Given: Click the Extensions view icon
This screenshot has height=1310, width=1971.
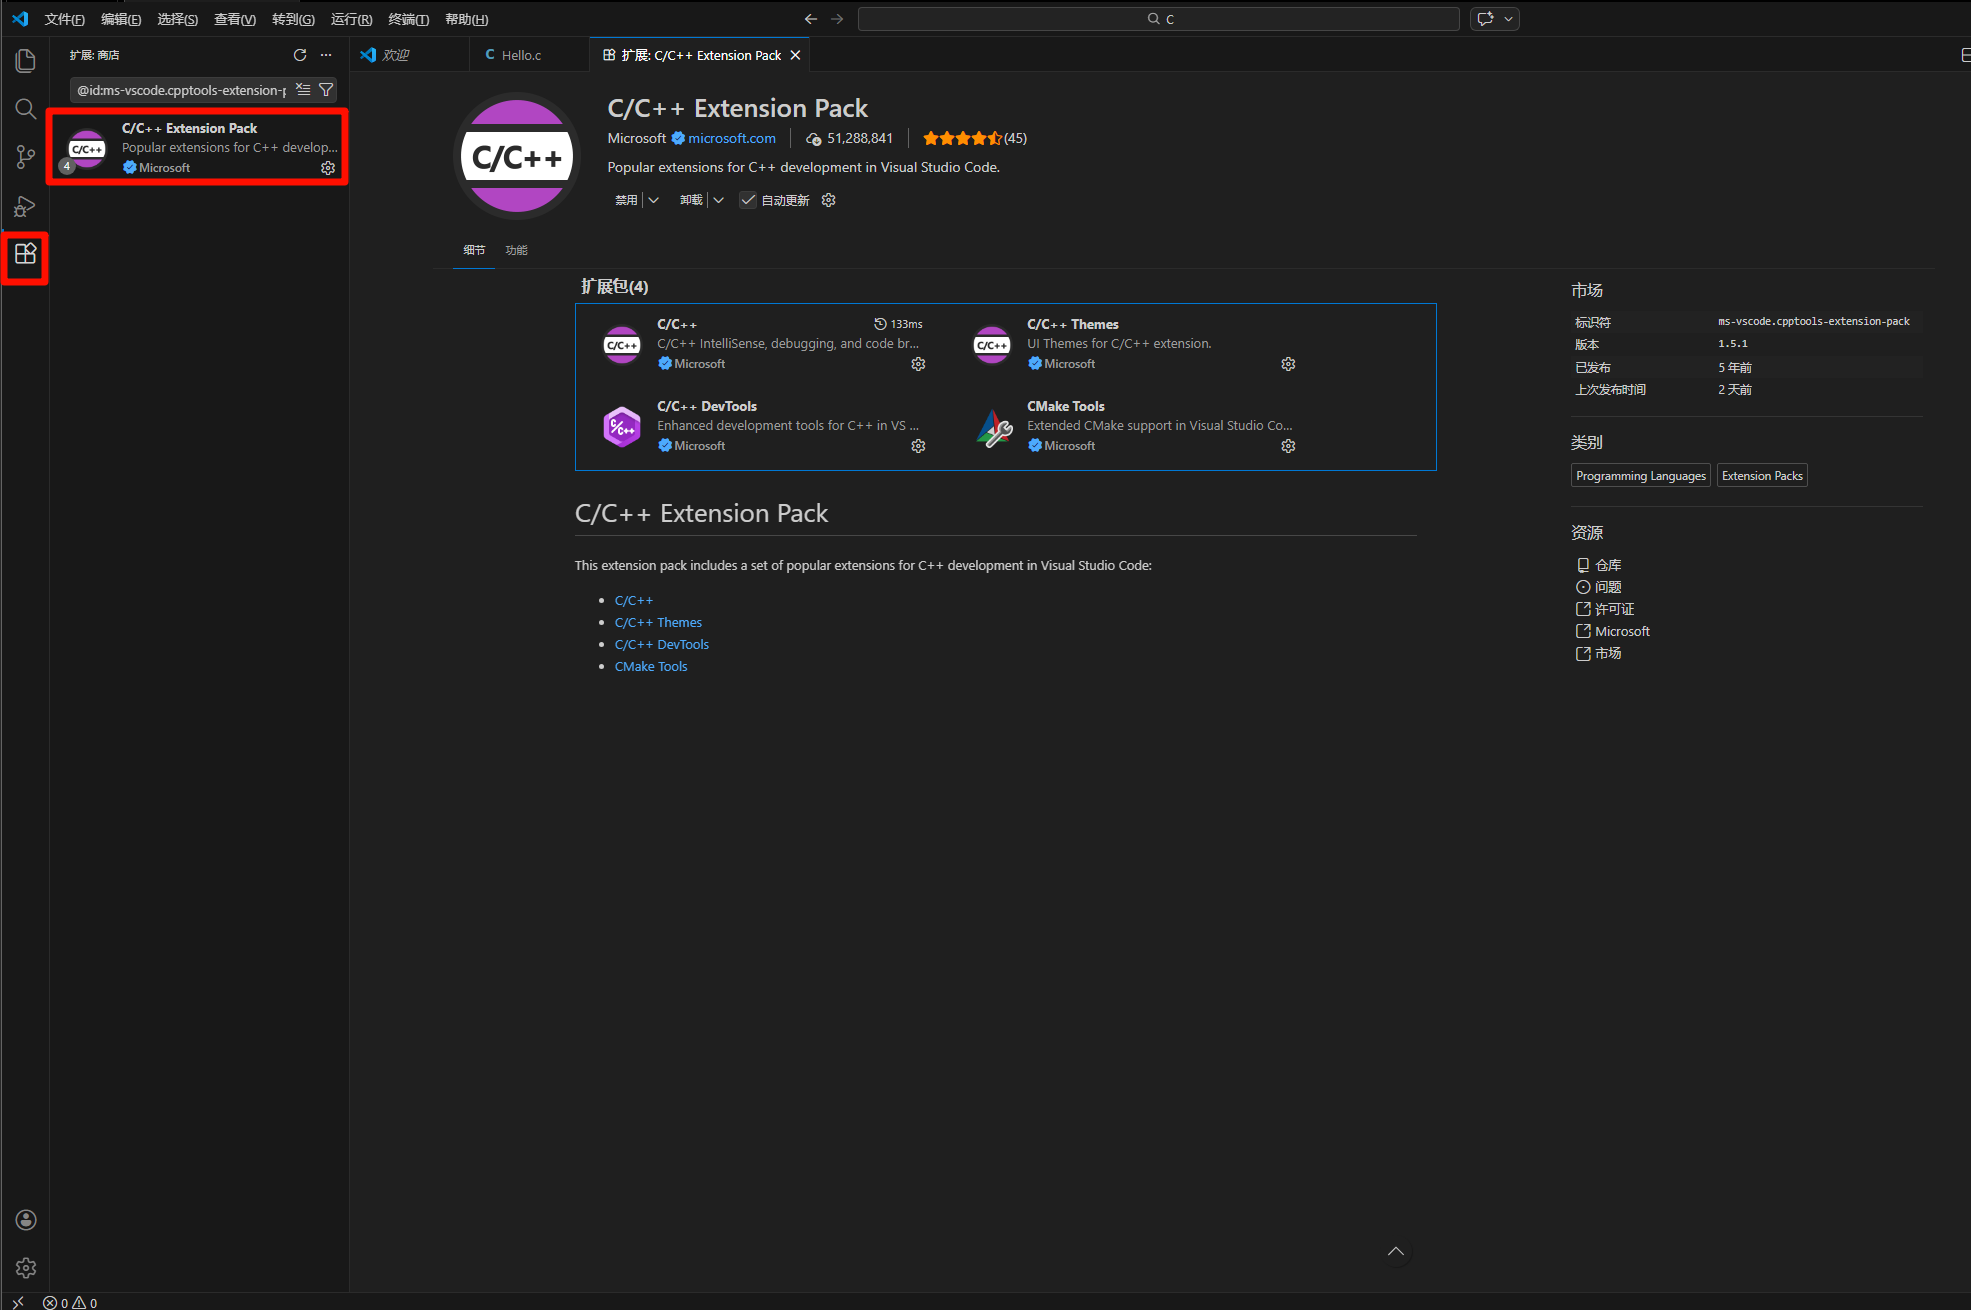Looking at the screenshot, I should pyautogui.click(x=26, y=254).
